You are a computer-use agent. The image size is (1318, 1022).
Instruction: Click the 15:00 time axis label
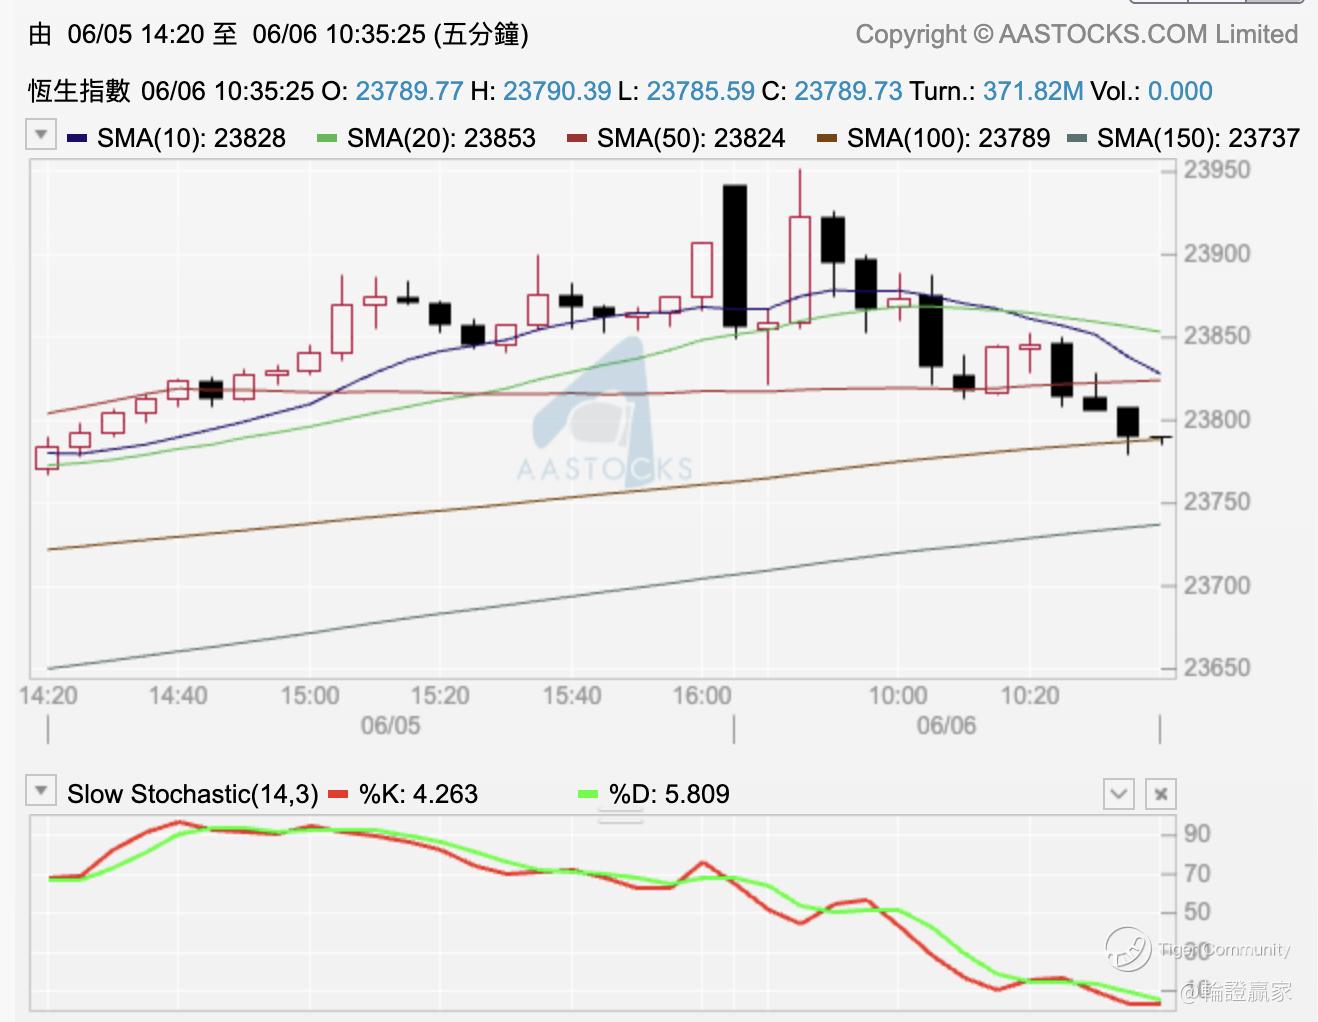309,695
